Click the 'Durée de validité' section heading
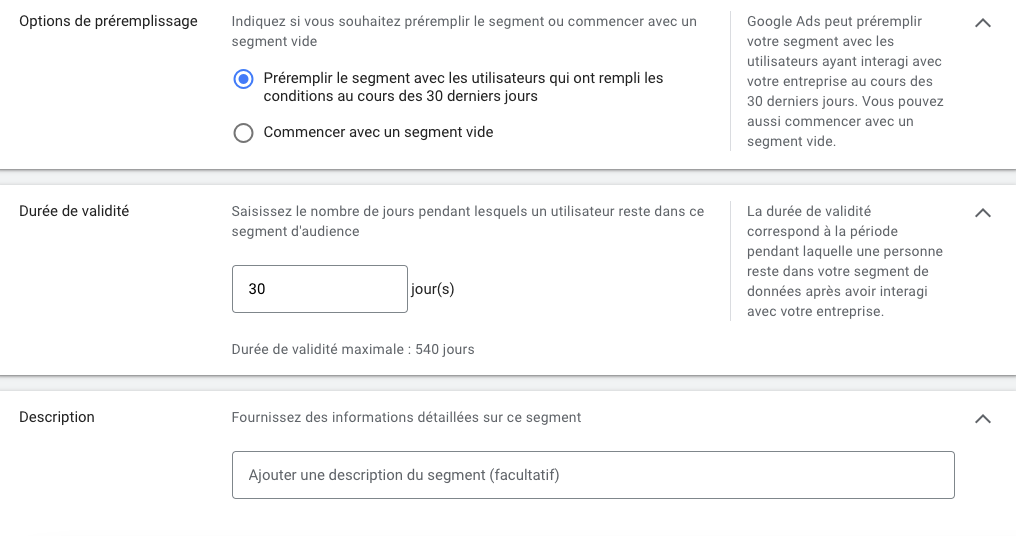The width and height of the screenshot is (1016, 536). point(74,211)
